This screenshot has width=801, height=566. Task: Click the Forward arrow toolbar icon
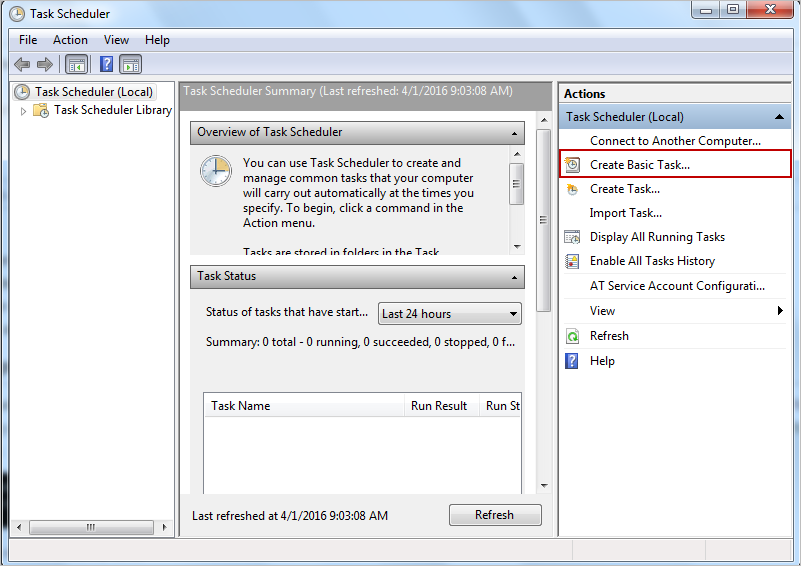click(45, 64)
